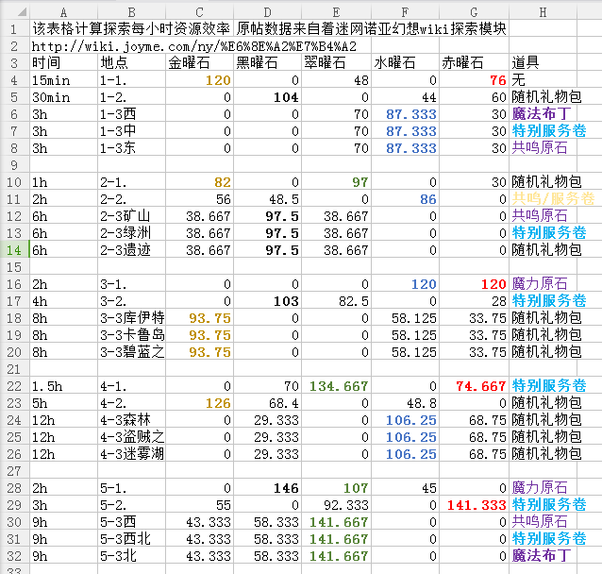The height and width of the screenshot is (574, 602).
Task: Click the wiki.joyme.com URL cell
Action: coord(194,46)
